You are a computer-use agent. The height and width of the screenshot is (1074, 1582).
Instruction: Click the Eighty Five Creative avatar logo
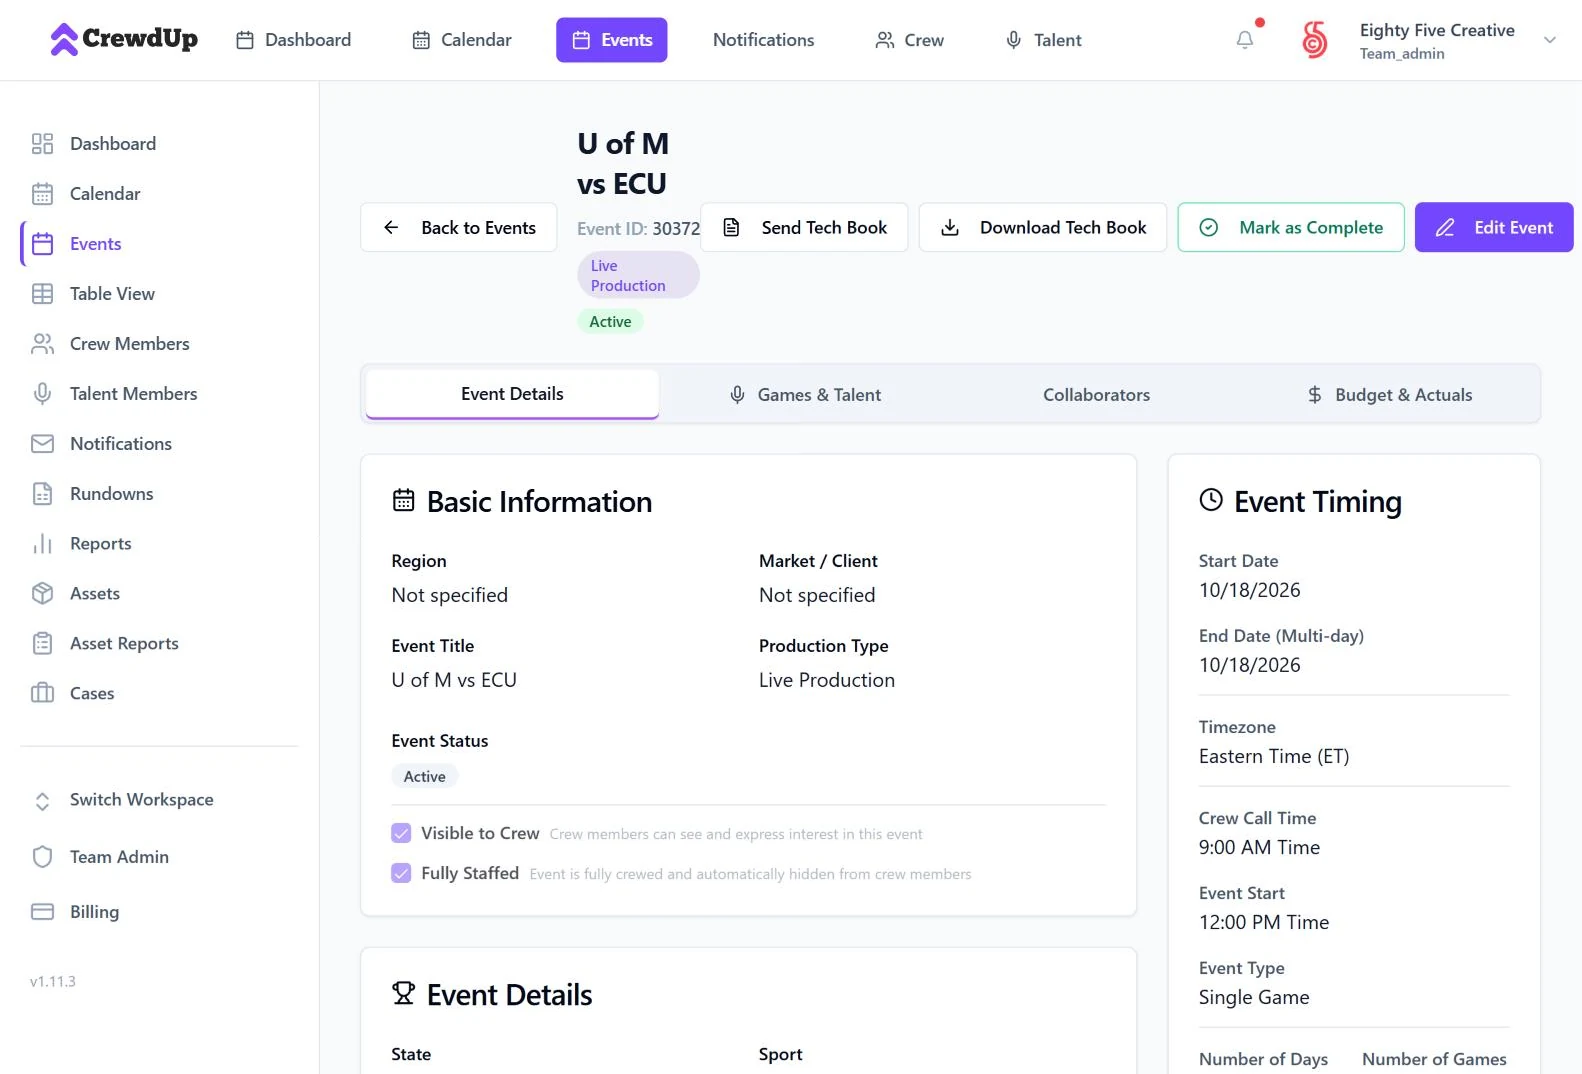[1314, 40]
